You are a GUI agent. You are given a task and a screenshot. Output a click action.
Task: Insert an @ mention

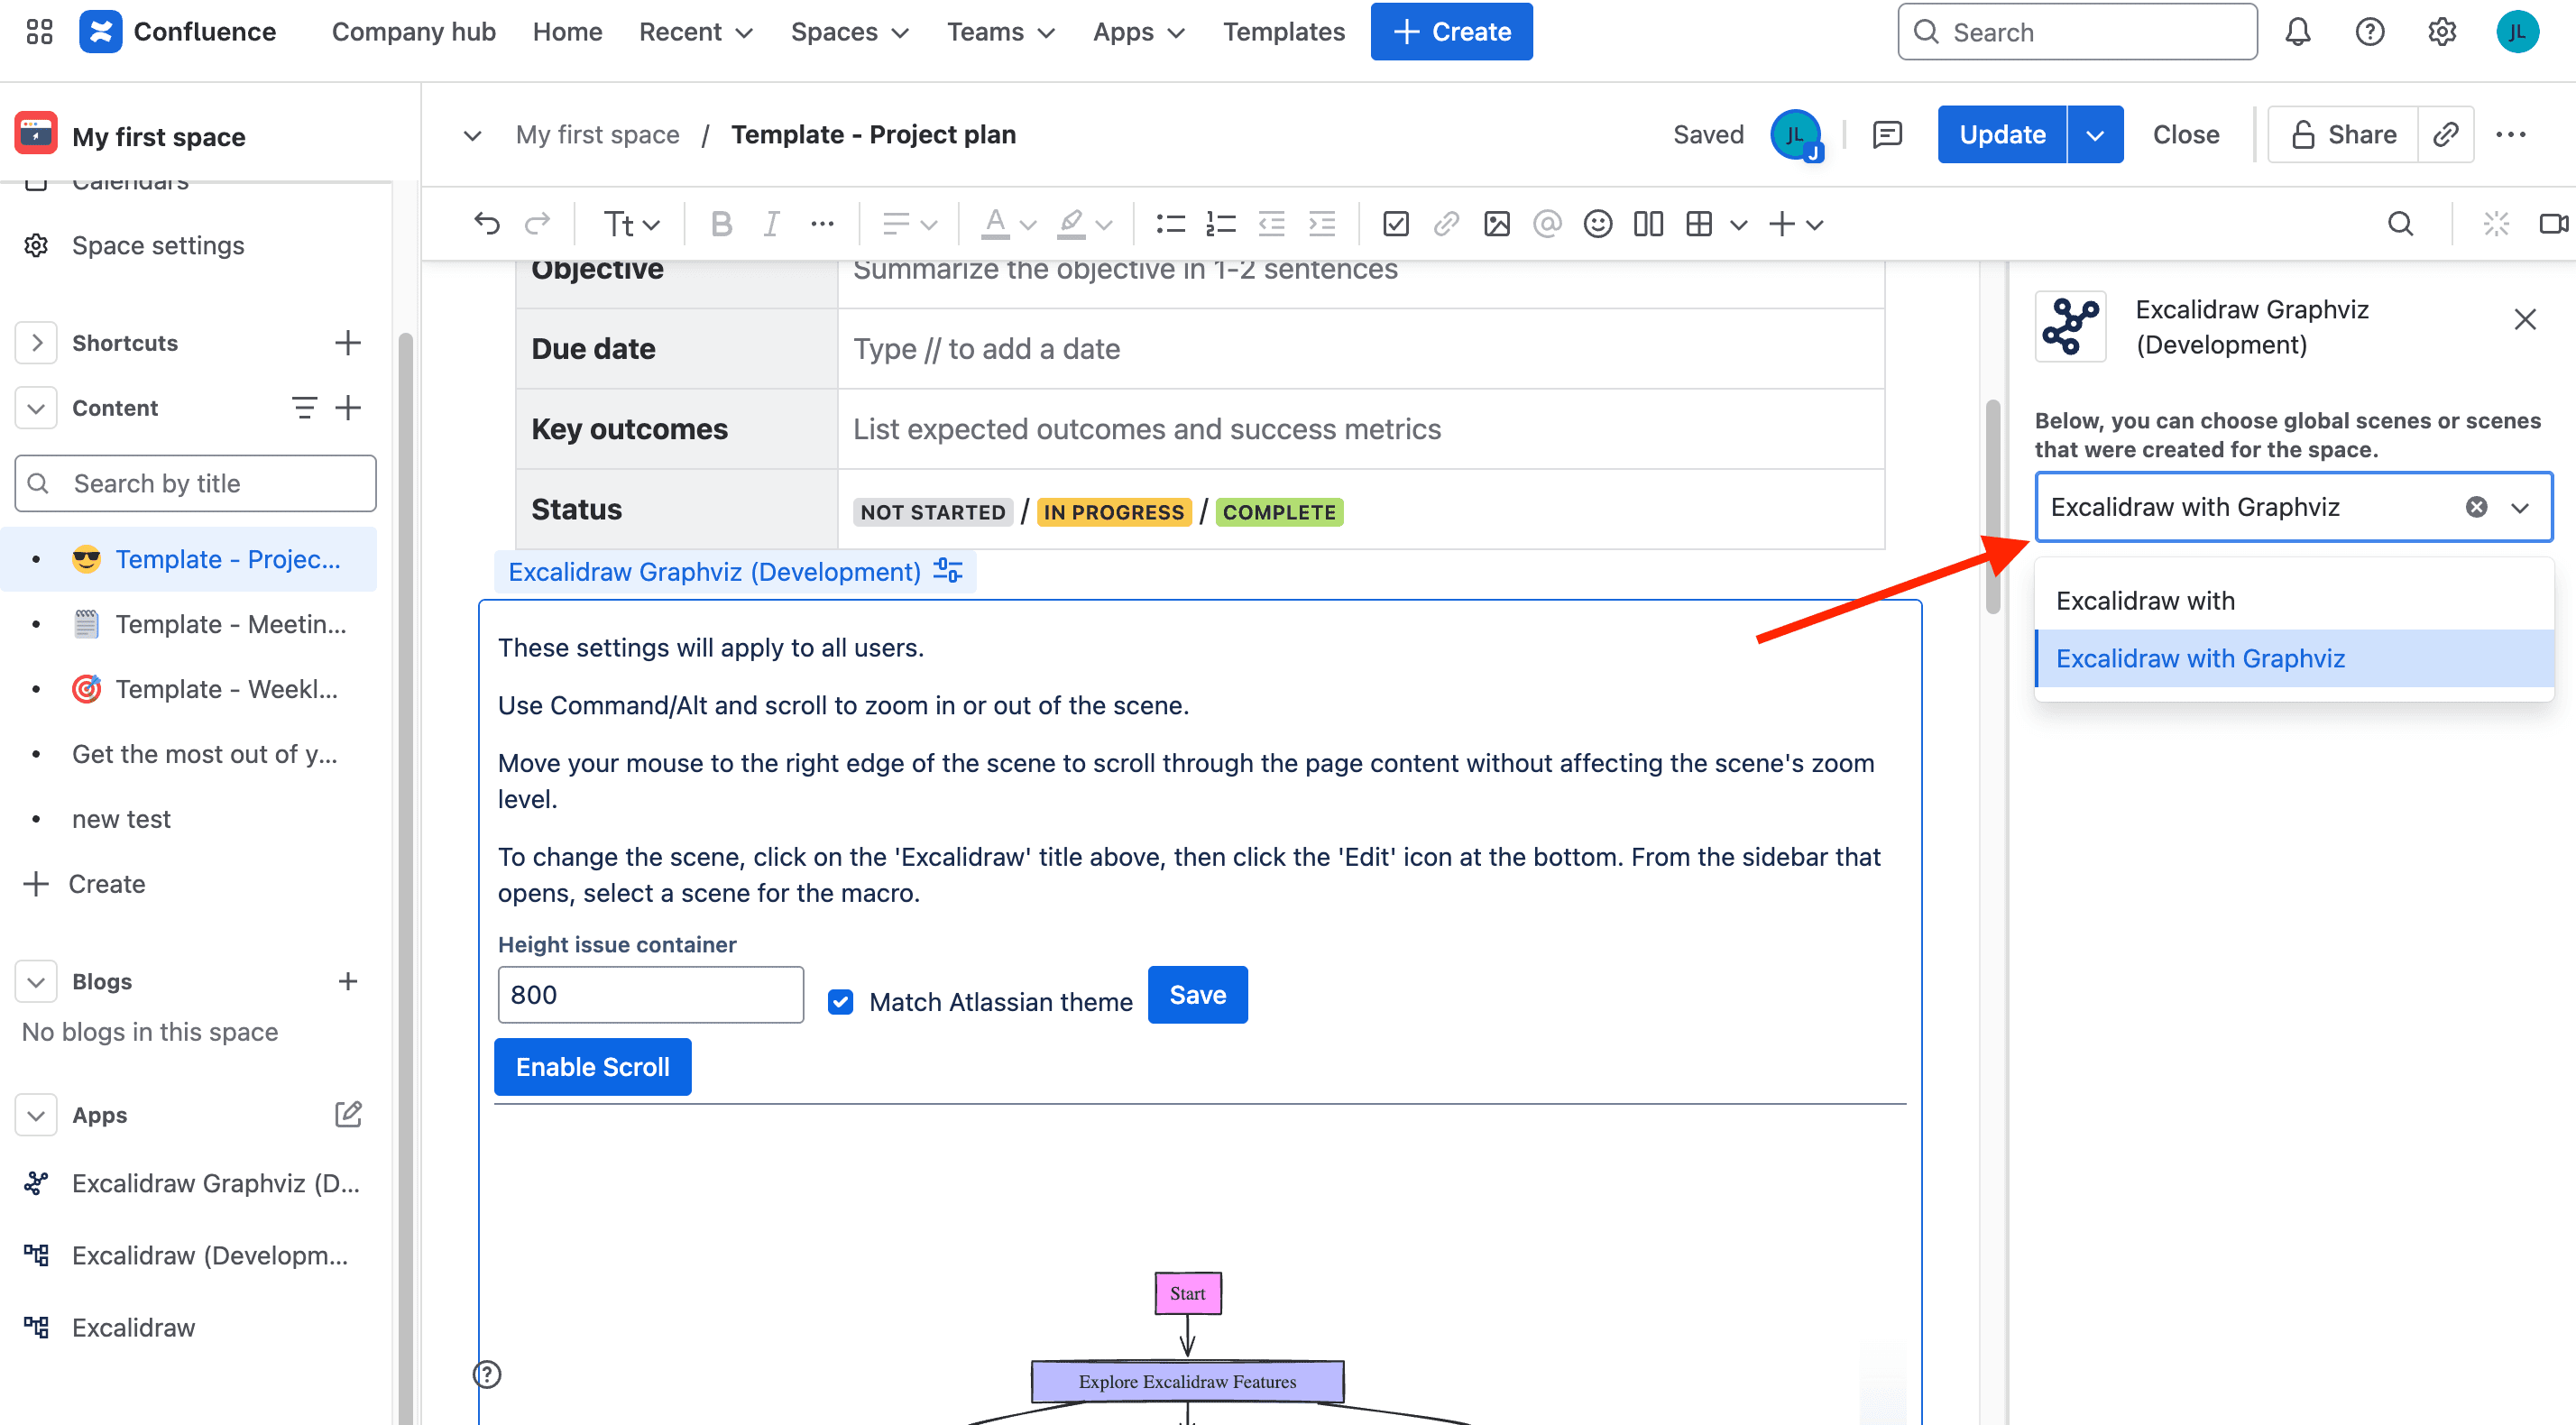click(1547, 224)
